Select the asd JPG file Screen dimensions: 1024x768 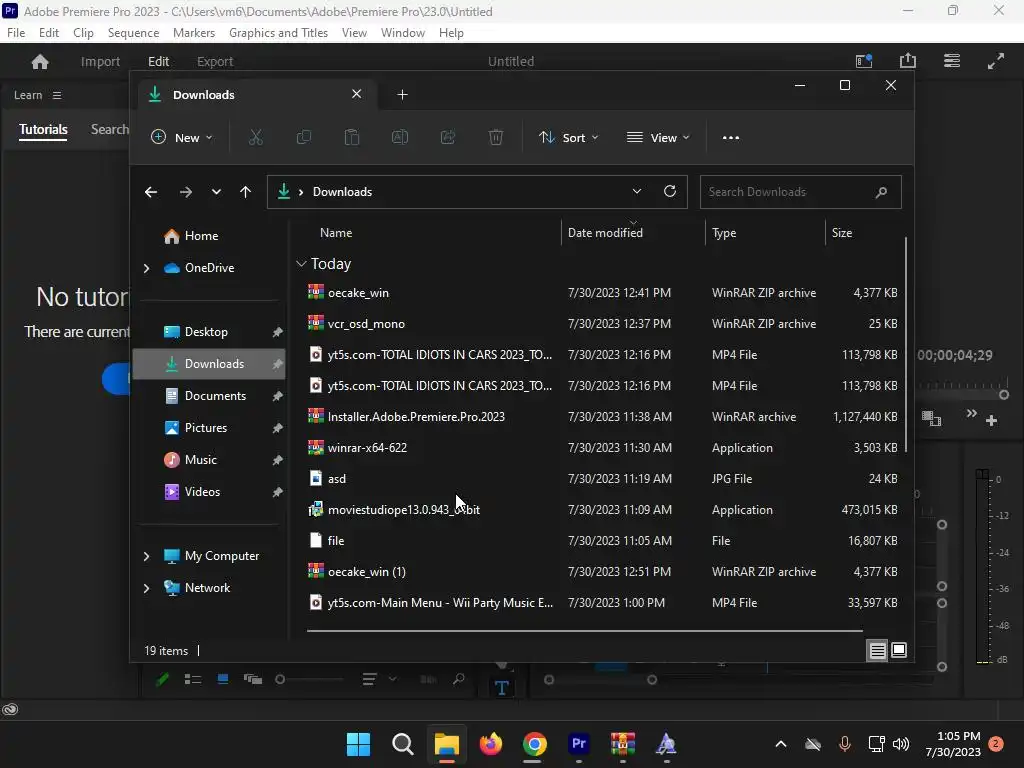602,479
